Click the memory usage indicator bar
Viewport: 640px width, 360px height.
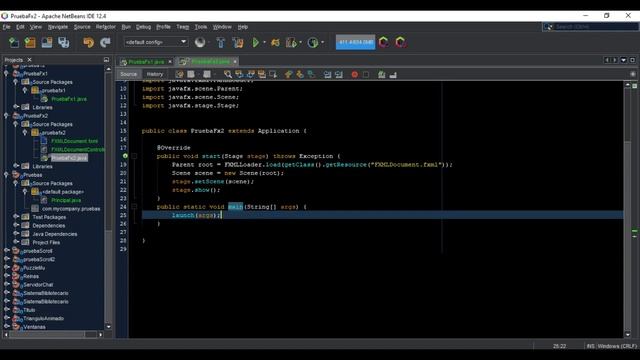(355, 42)
